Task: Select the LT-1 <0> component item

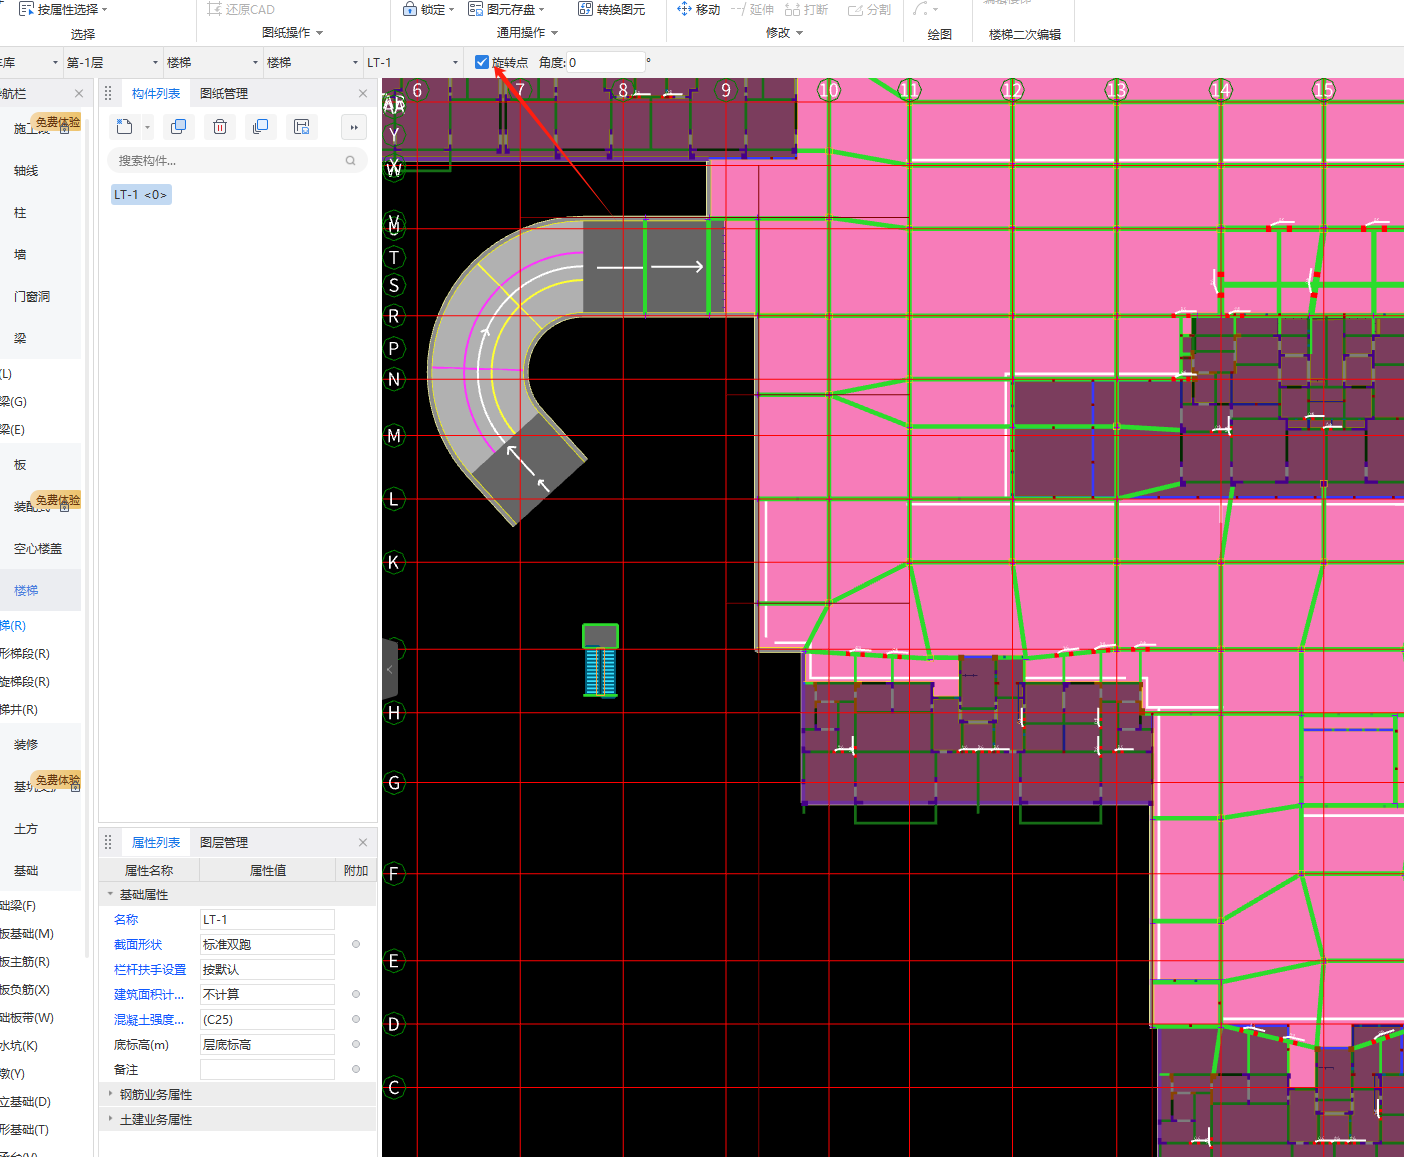Action: coord(141,194)
